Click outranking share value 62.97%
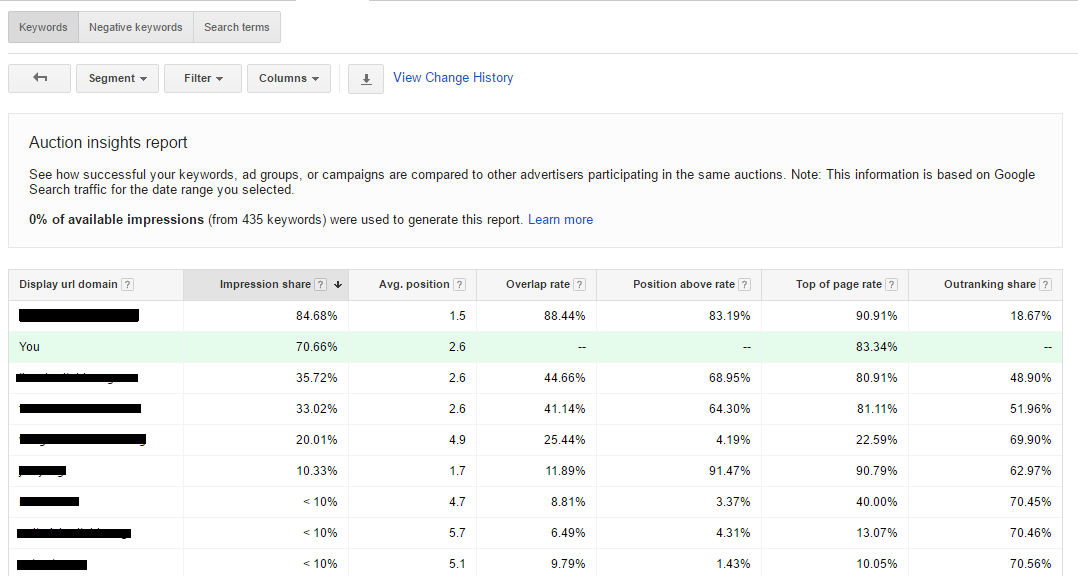 pyautogui.click(x=1031, y=471)
